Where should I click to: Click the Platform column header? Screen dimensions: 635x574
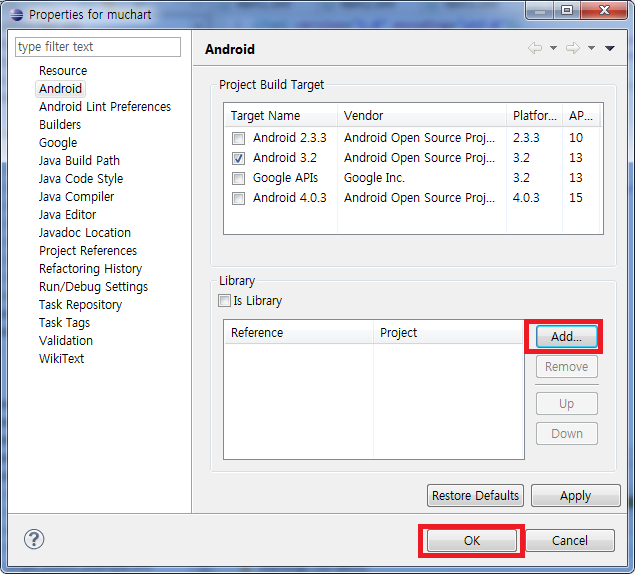tap(534, 116)
